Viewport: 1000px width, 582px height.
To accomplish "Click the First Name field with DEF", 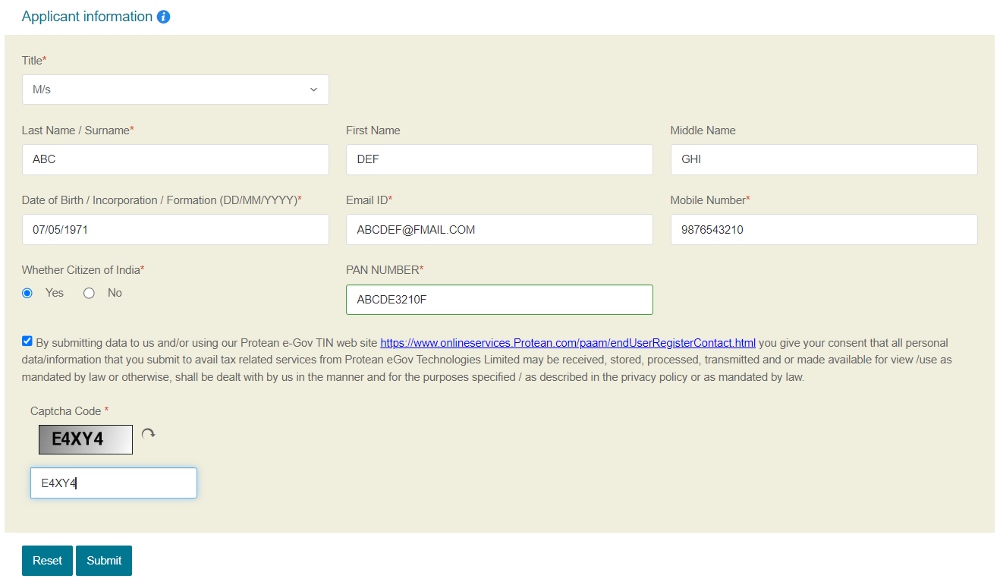I will (x=499, y=159).
